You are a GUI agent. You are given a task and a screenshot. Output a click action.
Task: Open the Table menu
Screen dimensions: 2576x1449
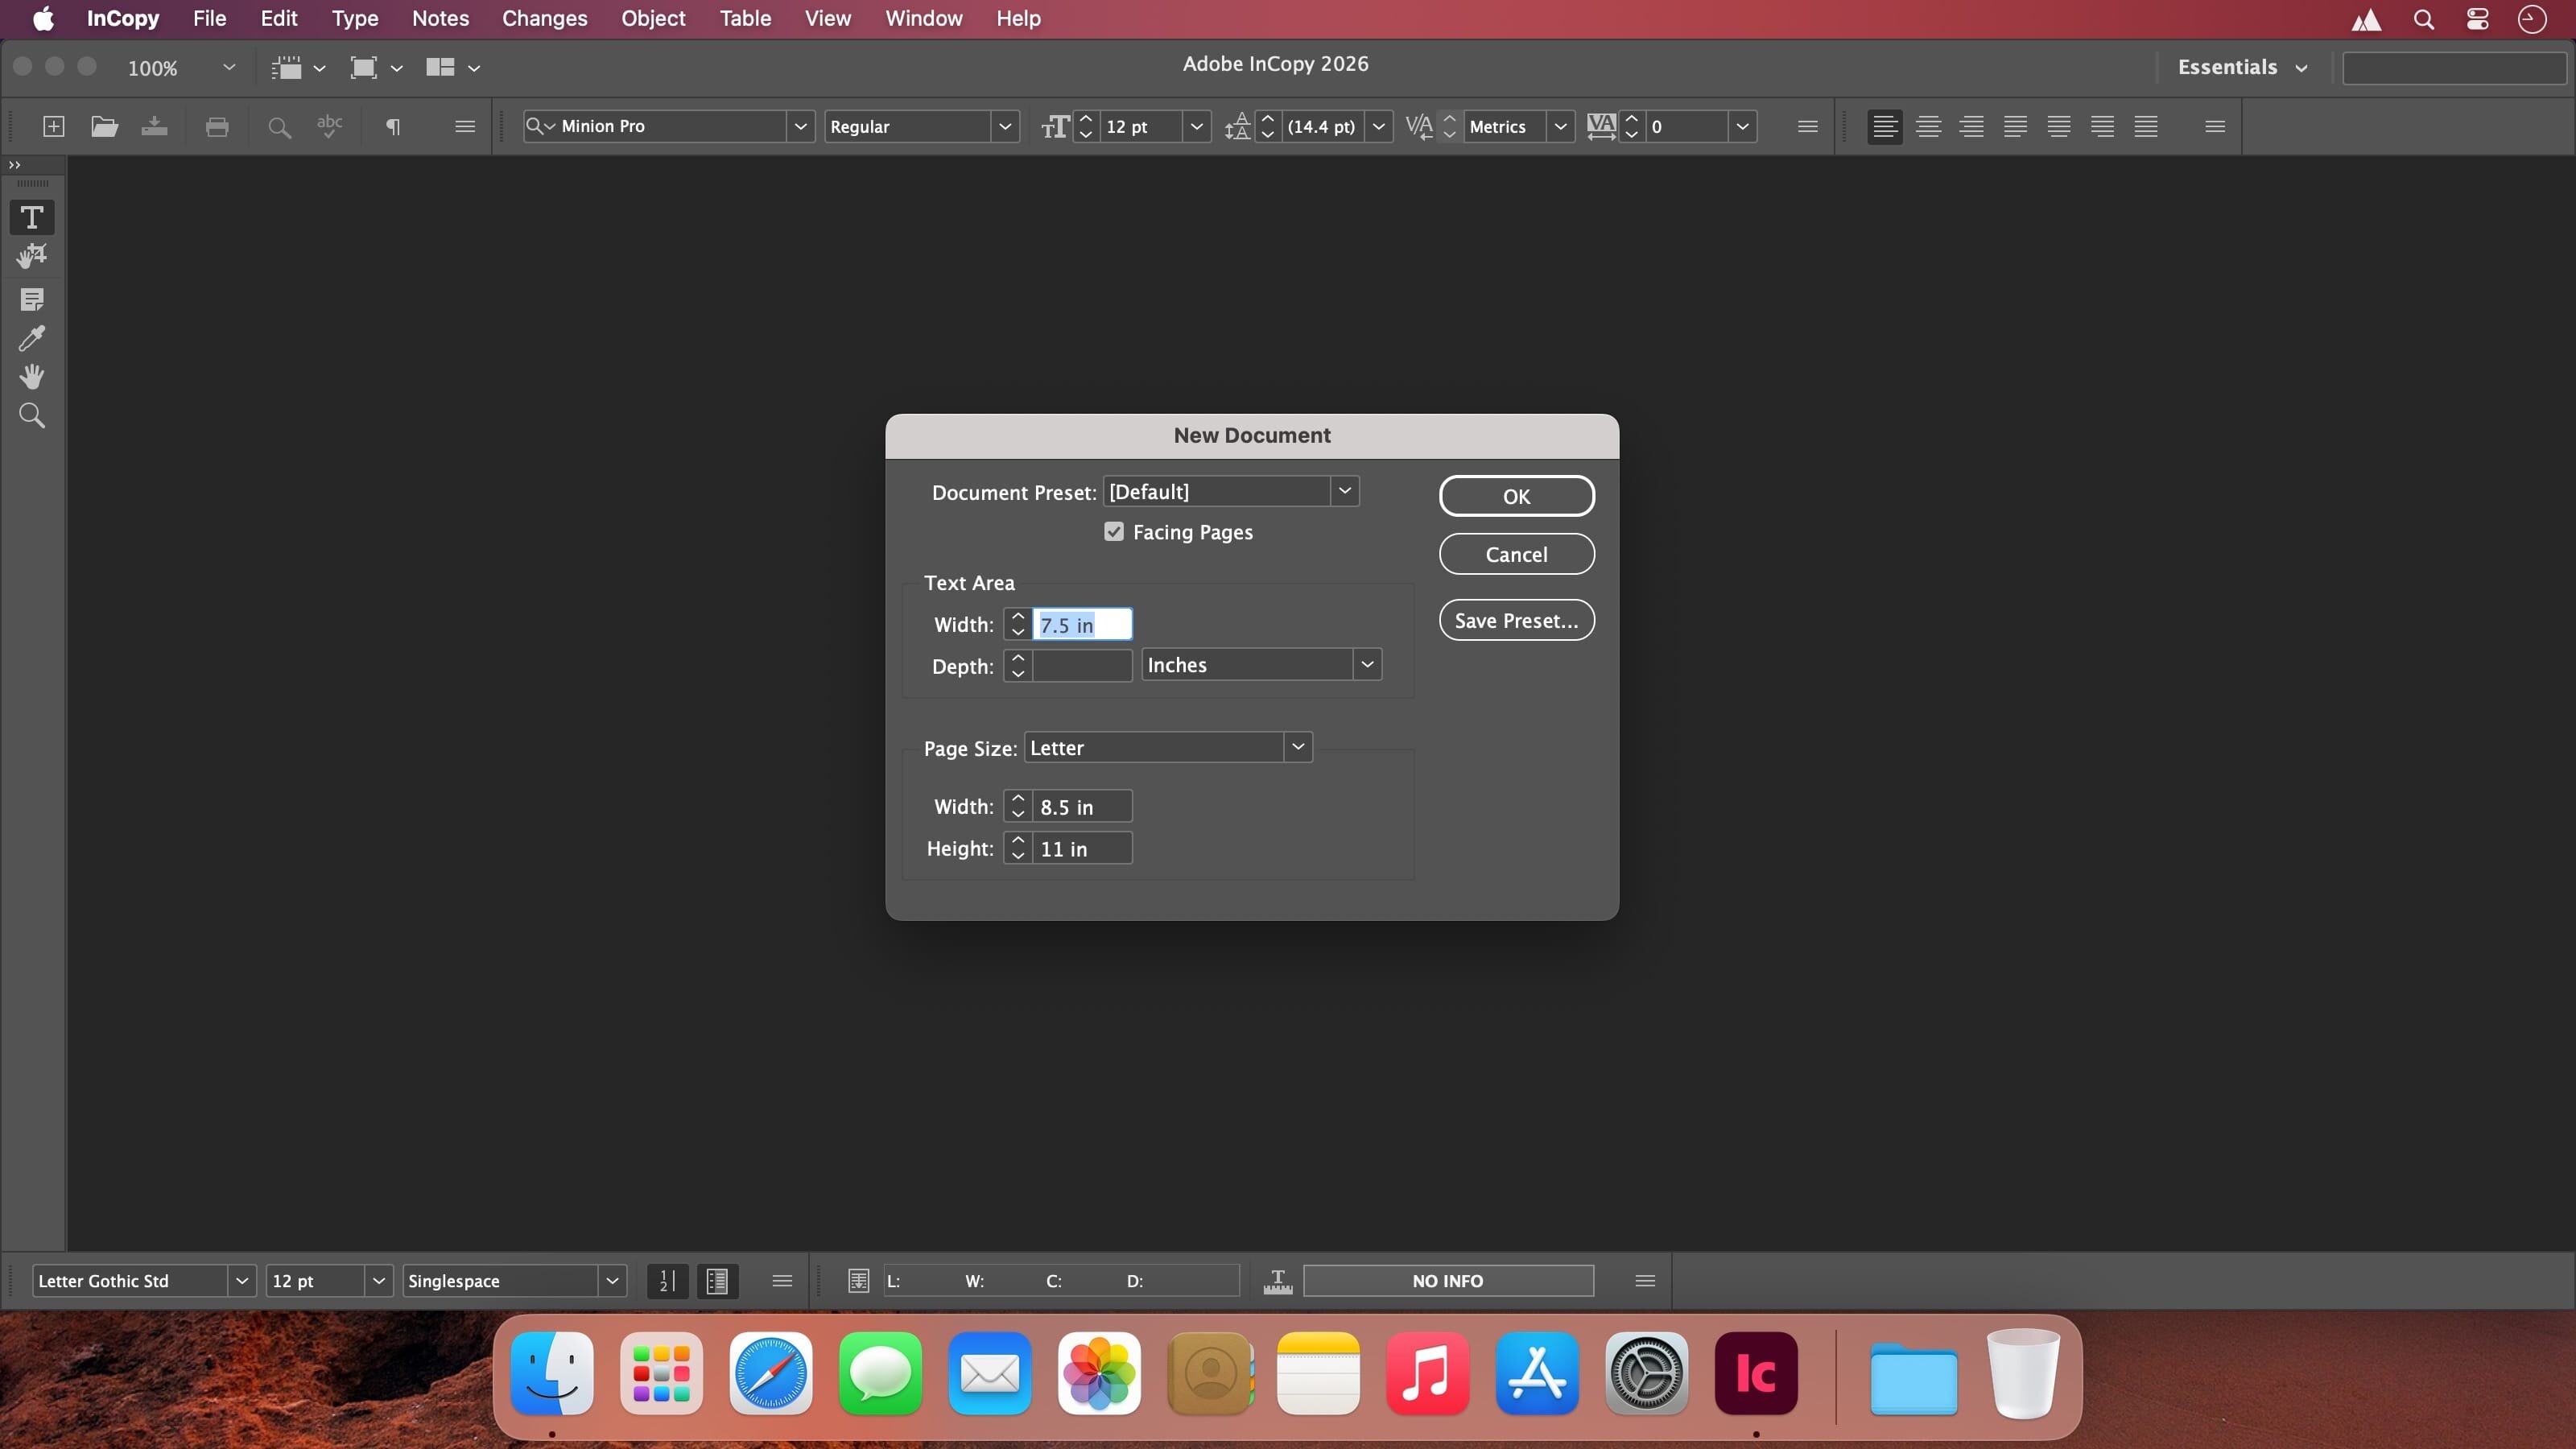tap(745, 18)
